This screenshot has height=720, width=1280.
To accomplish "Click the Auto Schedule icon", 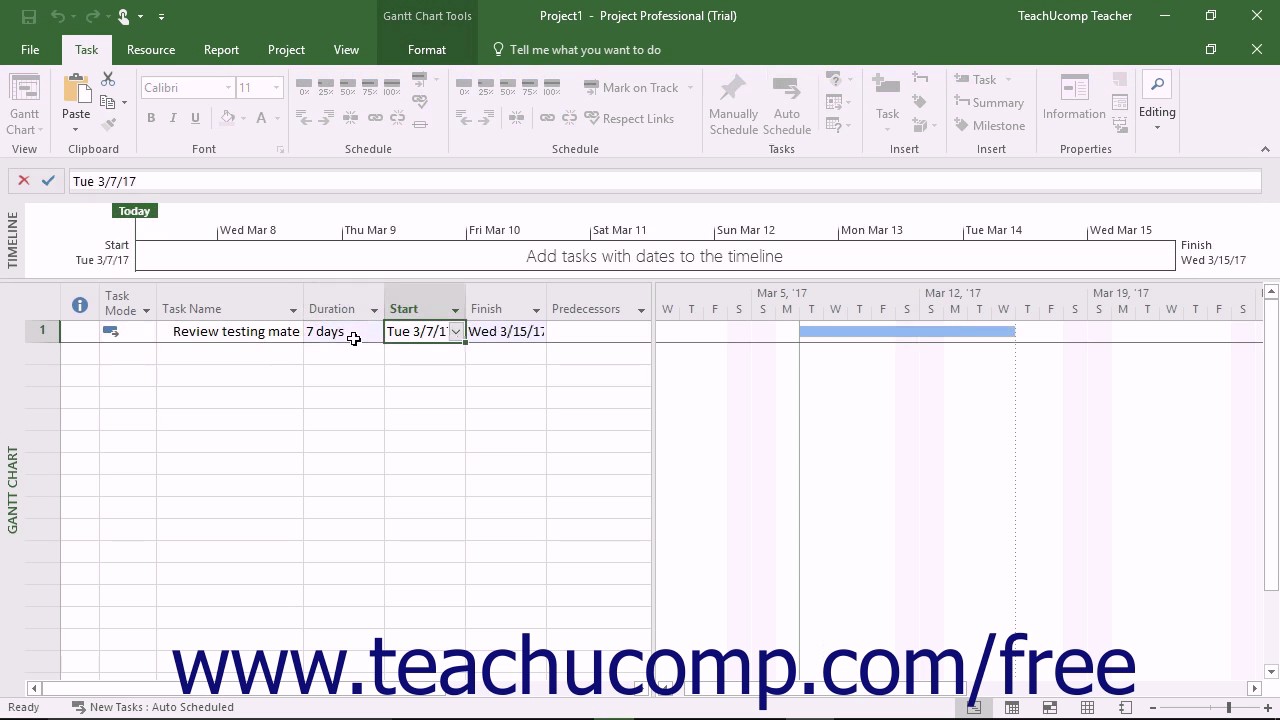I will tap(787, 89).
